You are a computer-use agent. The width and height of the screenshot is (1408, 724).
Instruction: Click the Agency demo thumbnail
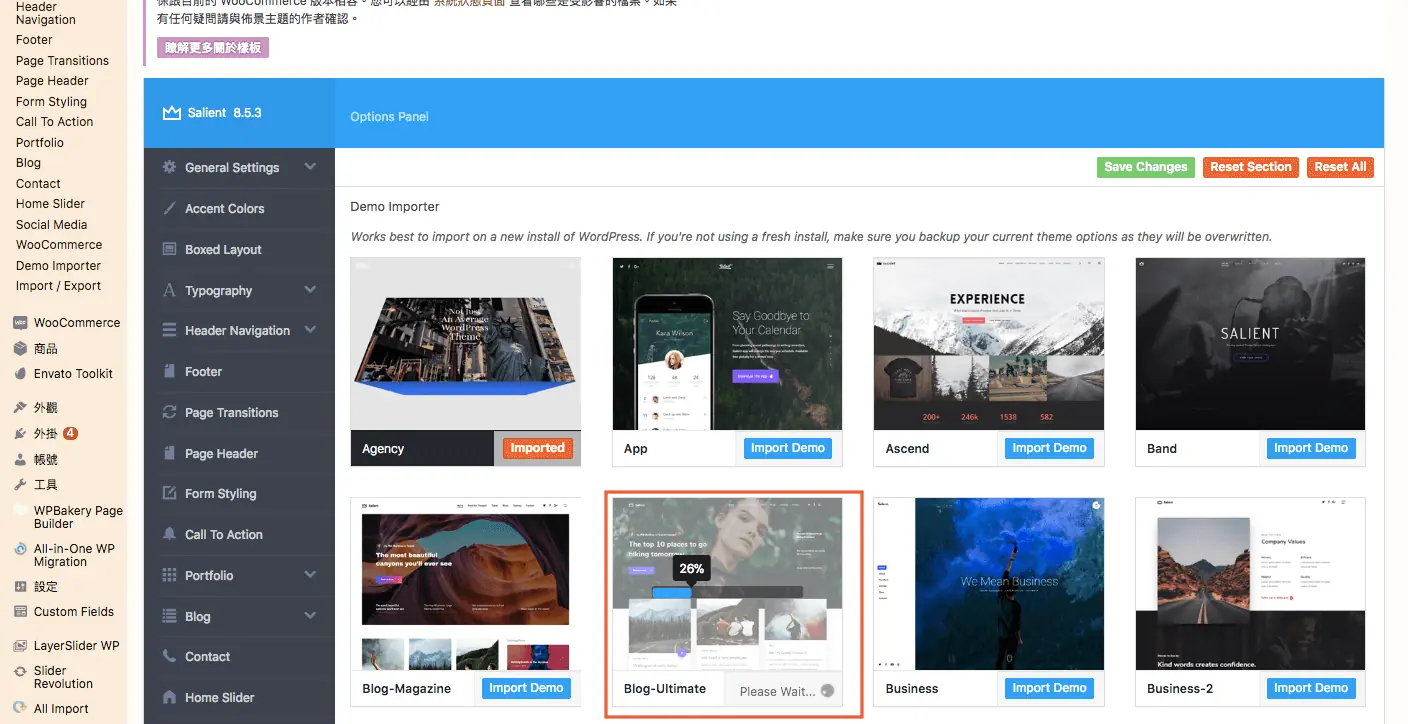point(466,344)
